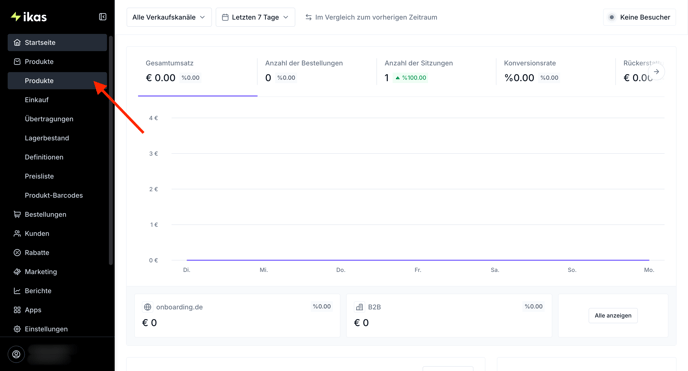Image resolution: width=688 pixels, height=371 pixels.
Task: Show next metric with arrow button
Action: [x=656, y=71]
